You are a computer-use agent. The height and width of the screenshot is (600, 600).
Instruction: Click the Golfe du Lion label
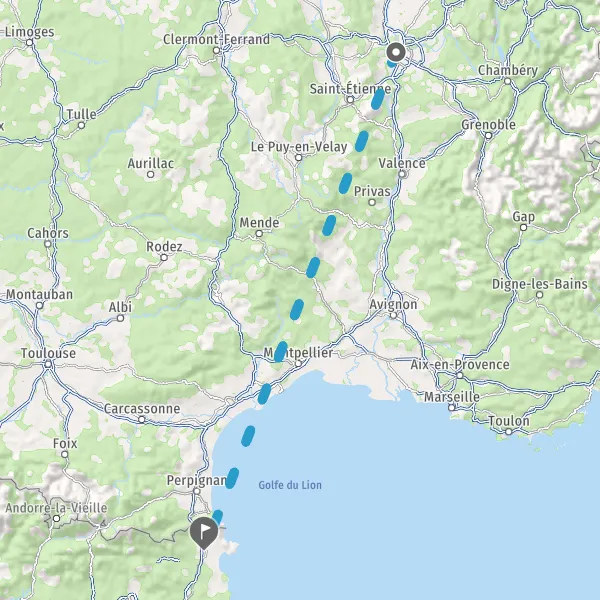tap(290, 485)
